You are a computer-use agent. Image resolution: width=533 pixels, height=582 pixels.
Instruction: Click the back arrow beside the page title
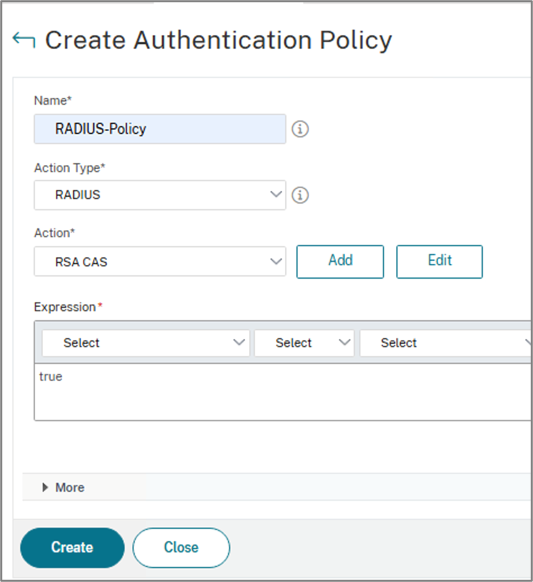coord(24,40)
